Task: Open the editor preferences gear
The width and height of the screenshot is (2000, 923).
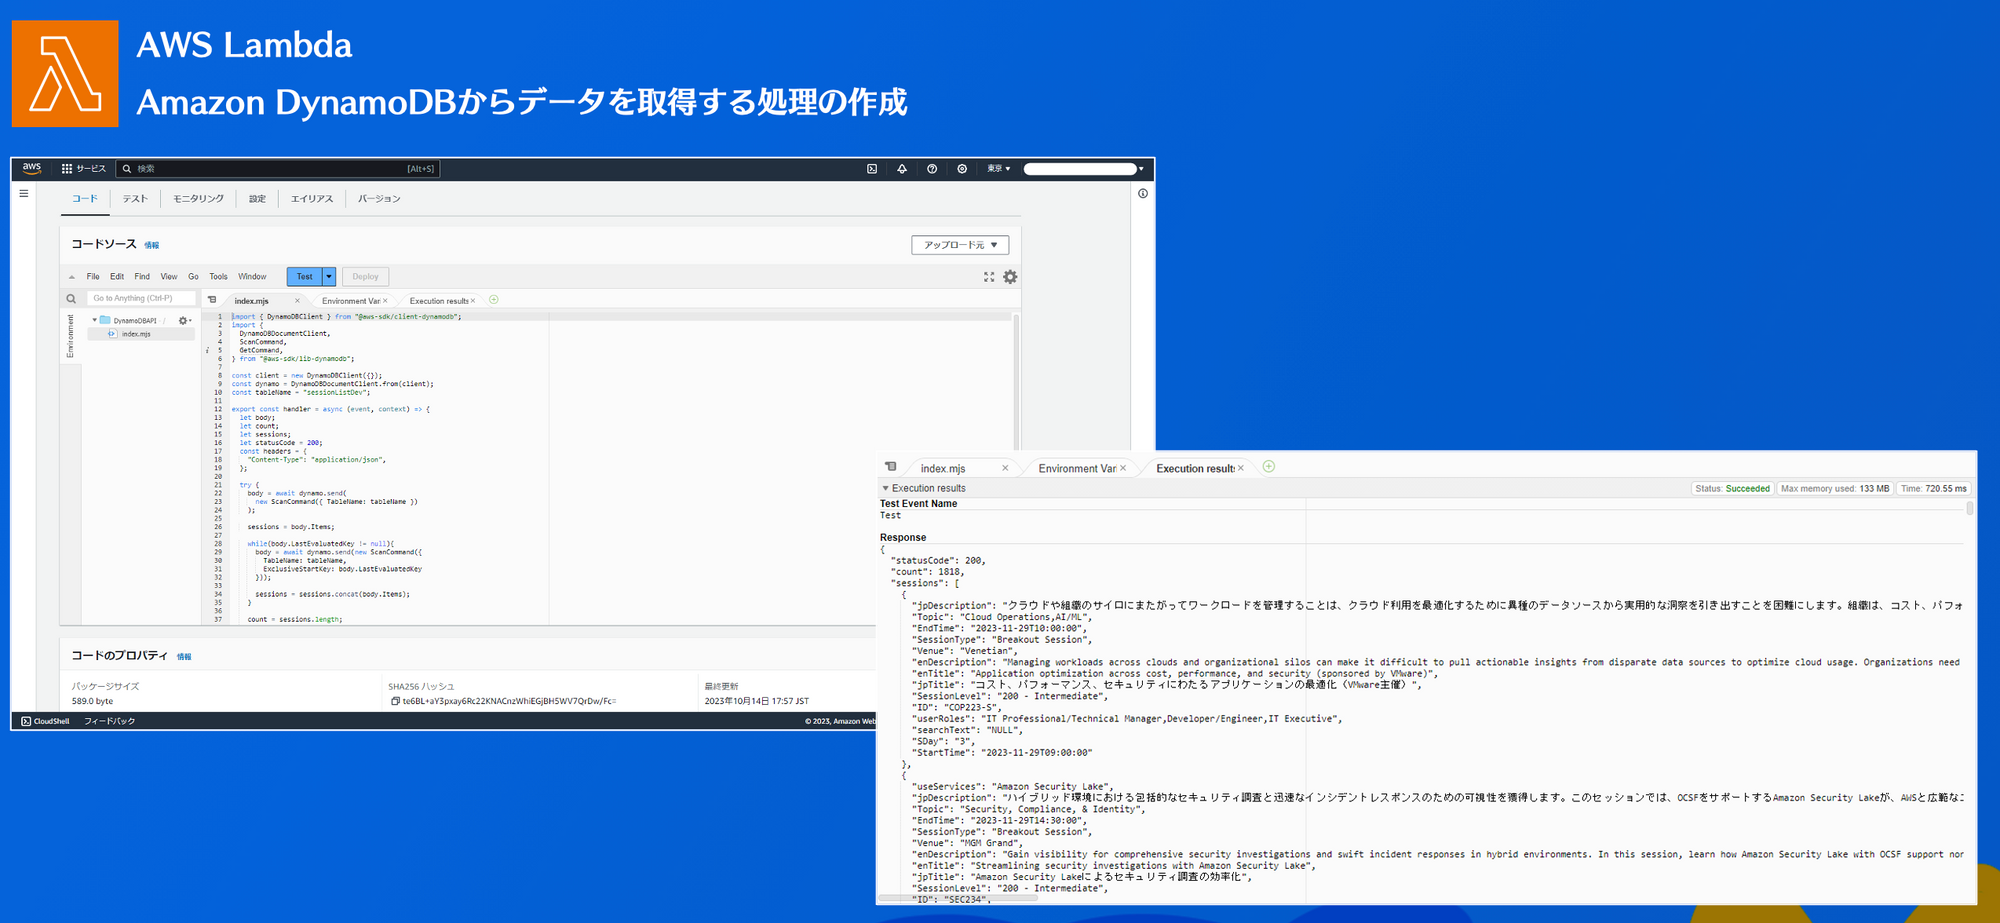Action: 1010,277
